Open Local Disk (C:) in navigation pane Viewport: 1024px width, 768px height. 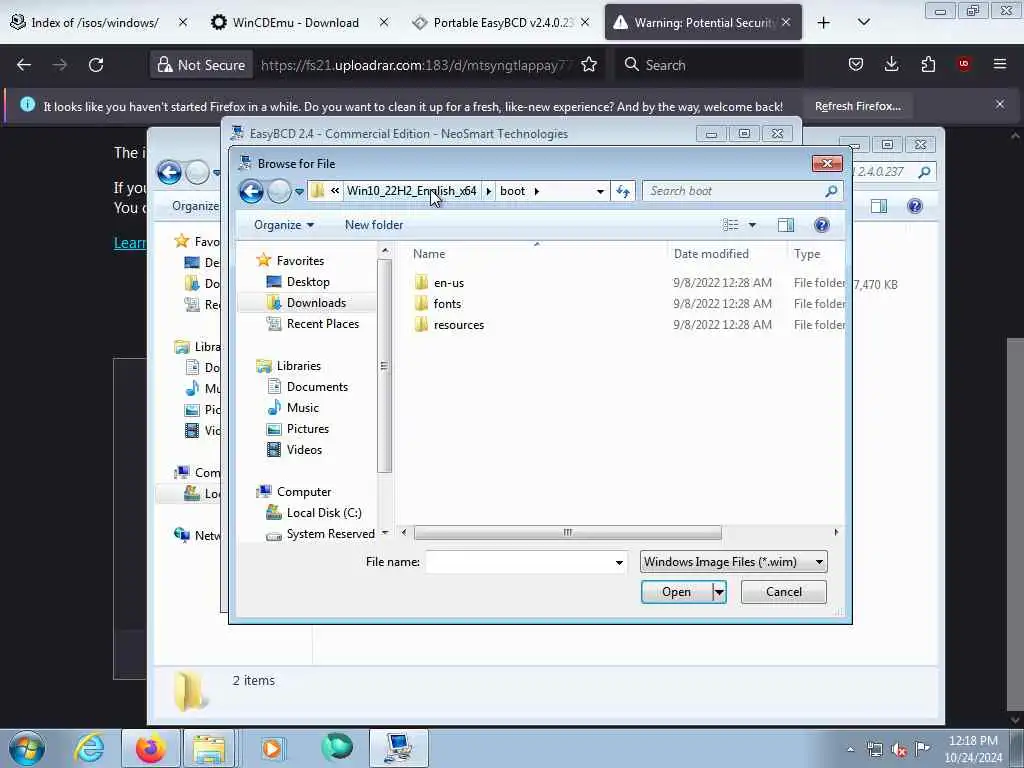point(323,513)
